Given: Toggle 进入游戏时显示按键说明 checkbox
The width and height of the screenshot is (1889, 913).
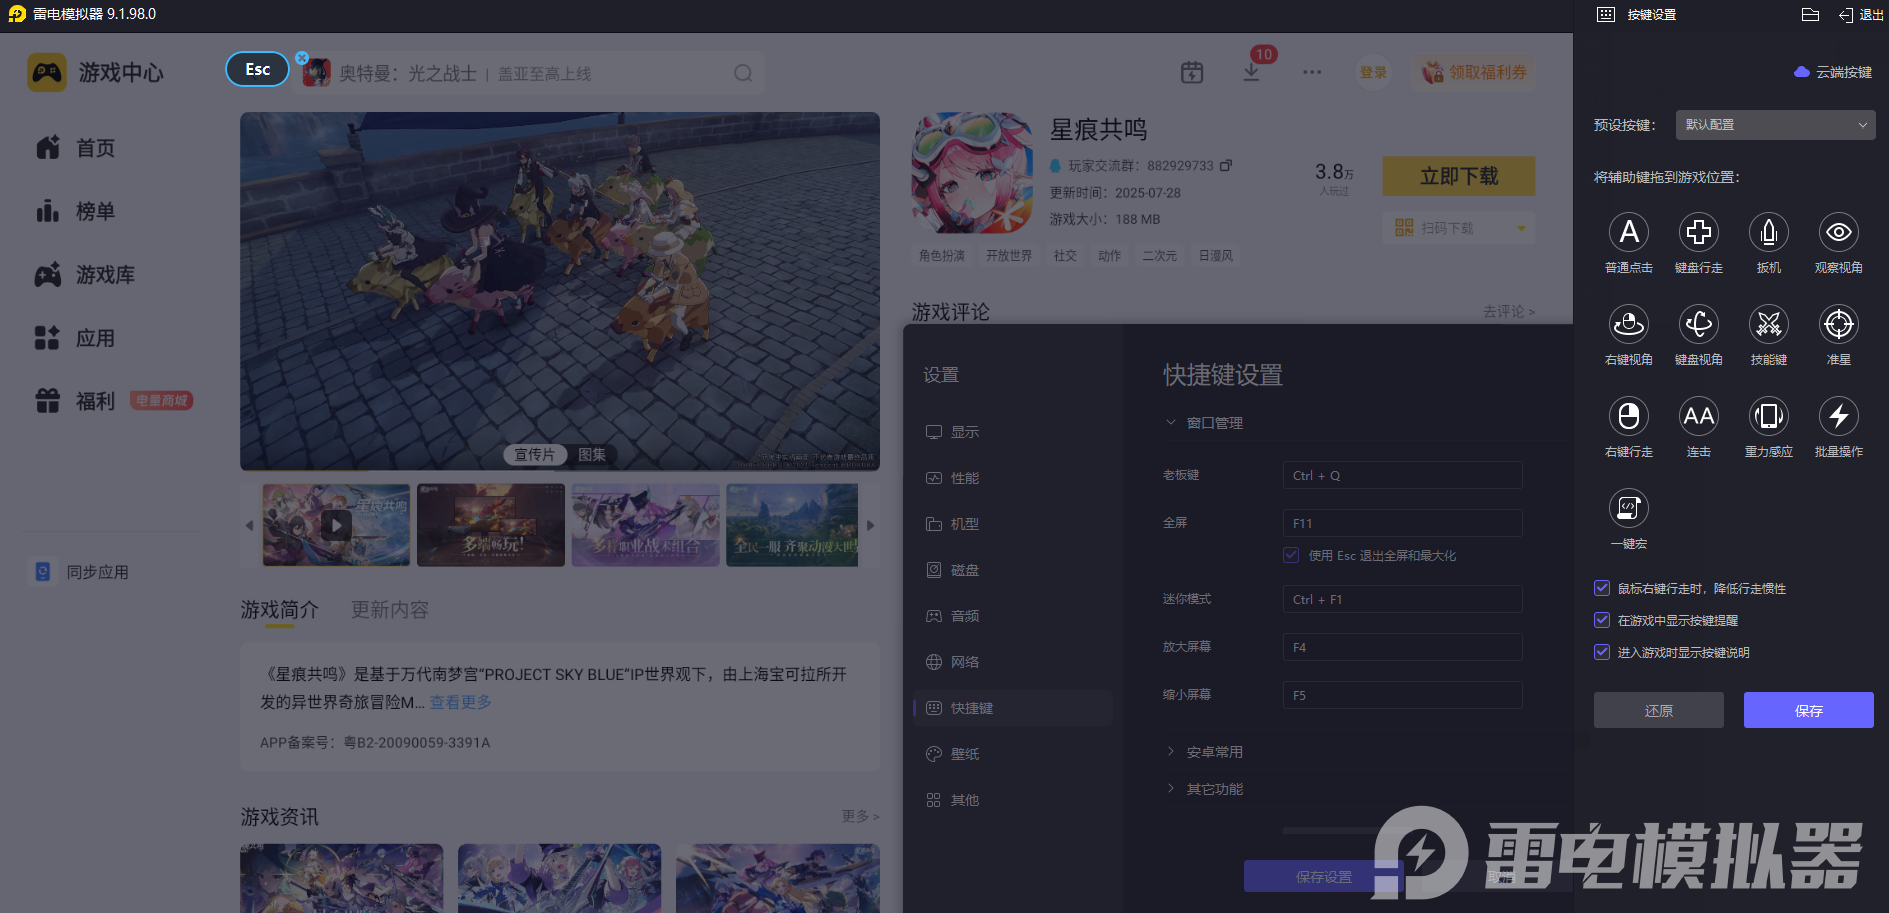Looking at the screenshot, I should (x=1602, y=652).
